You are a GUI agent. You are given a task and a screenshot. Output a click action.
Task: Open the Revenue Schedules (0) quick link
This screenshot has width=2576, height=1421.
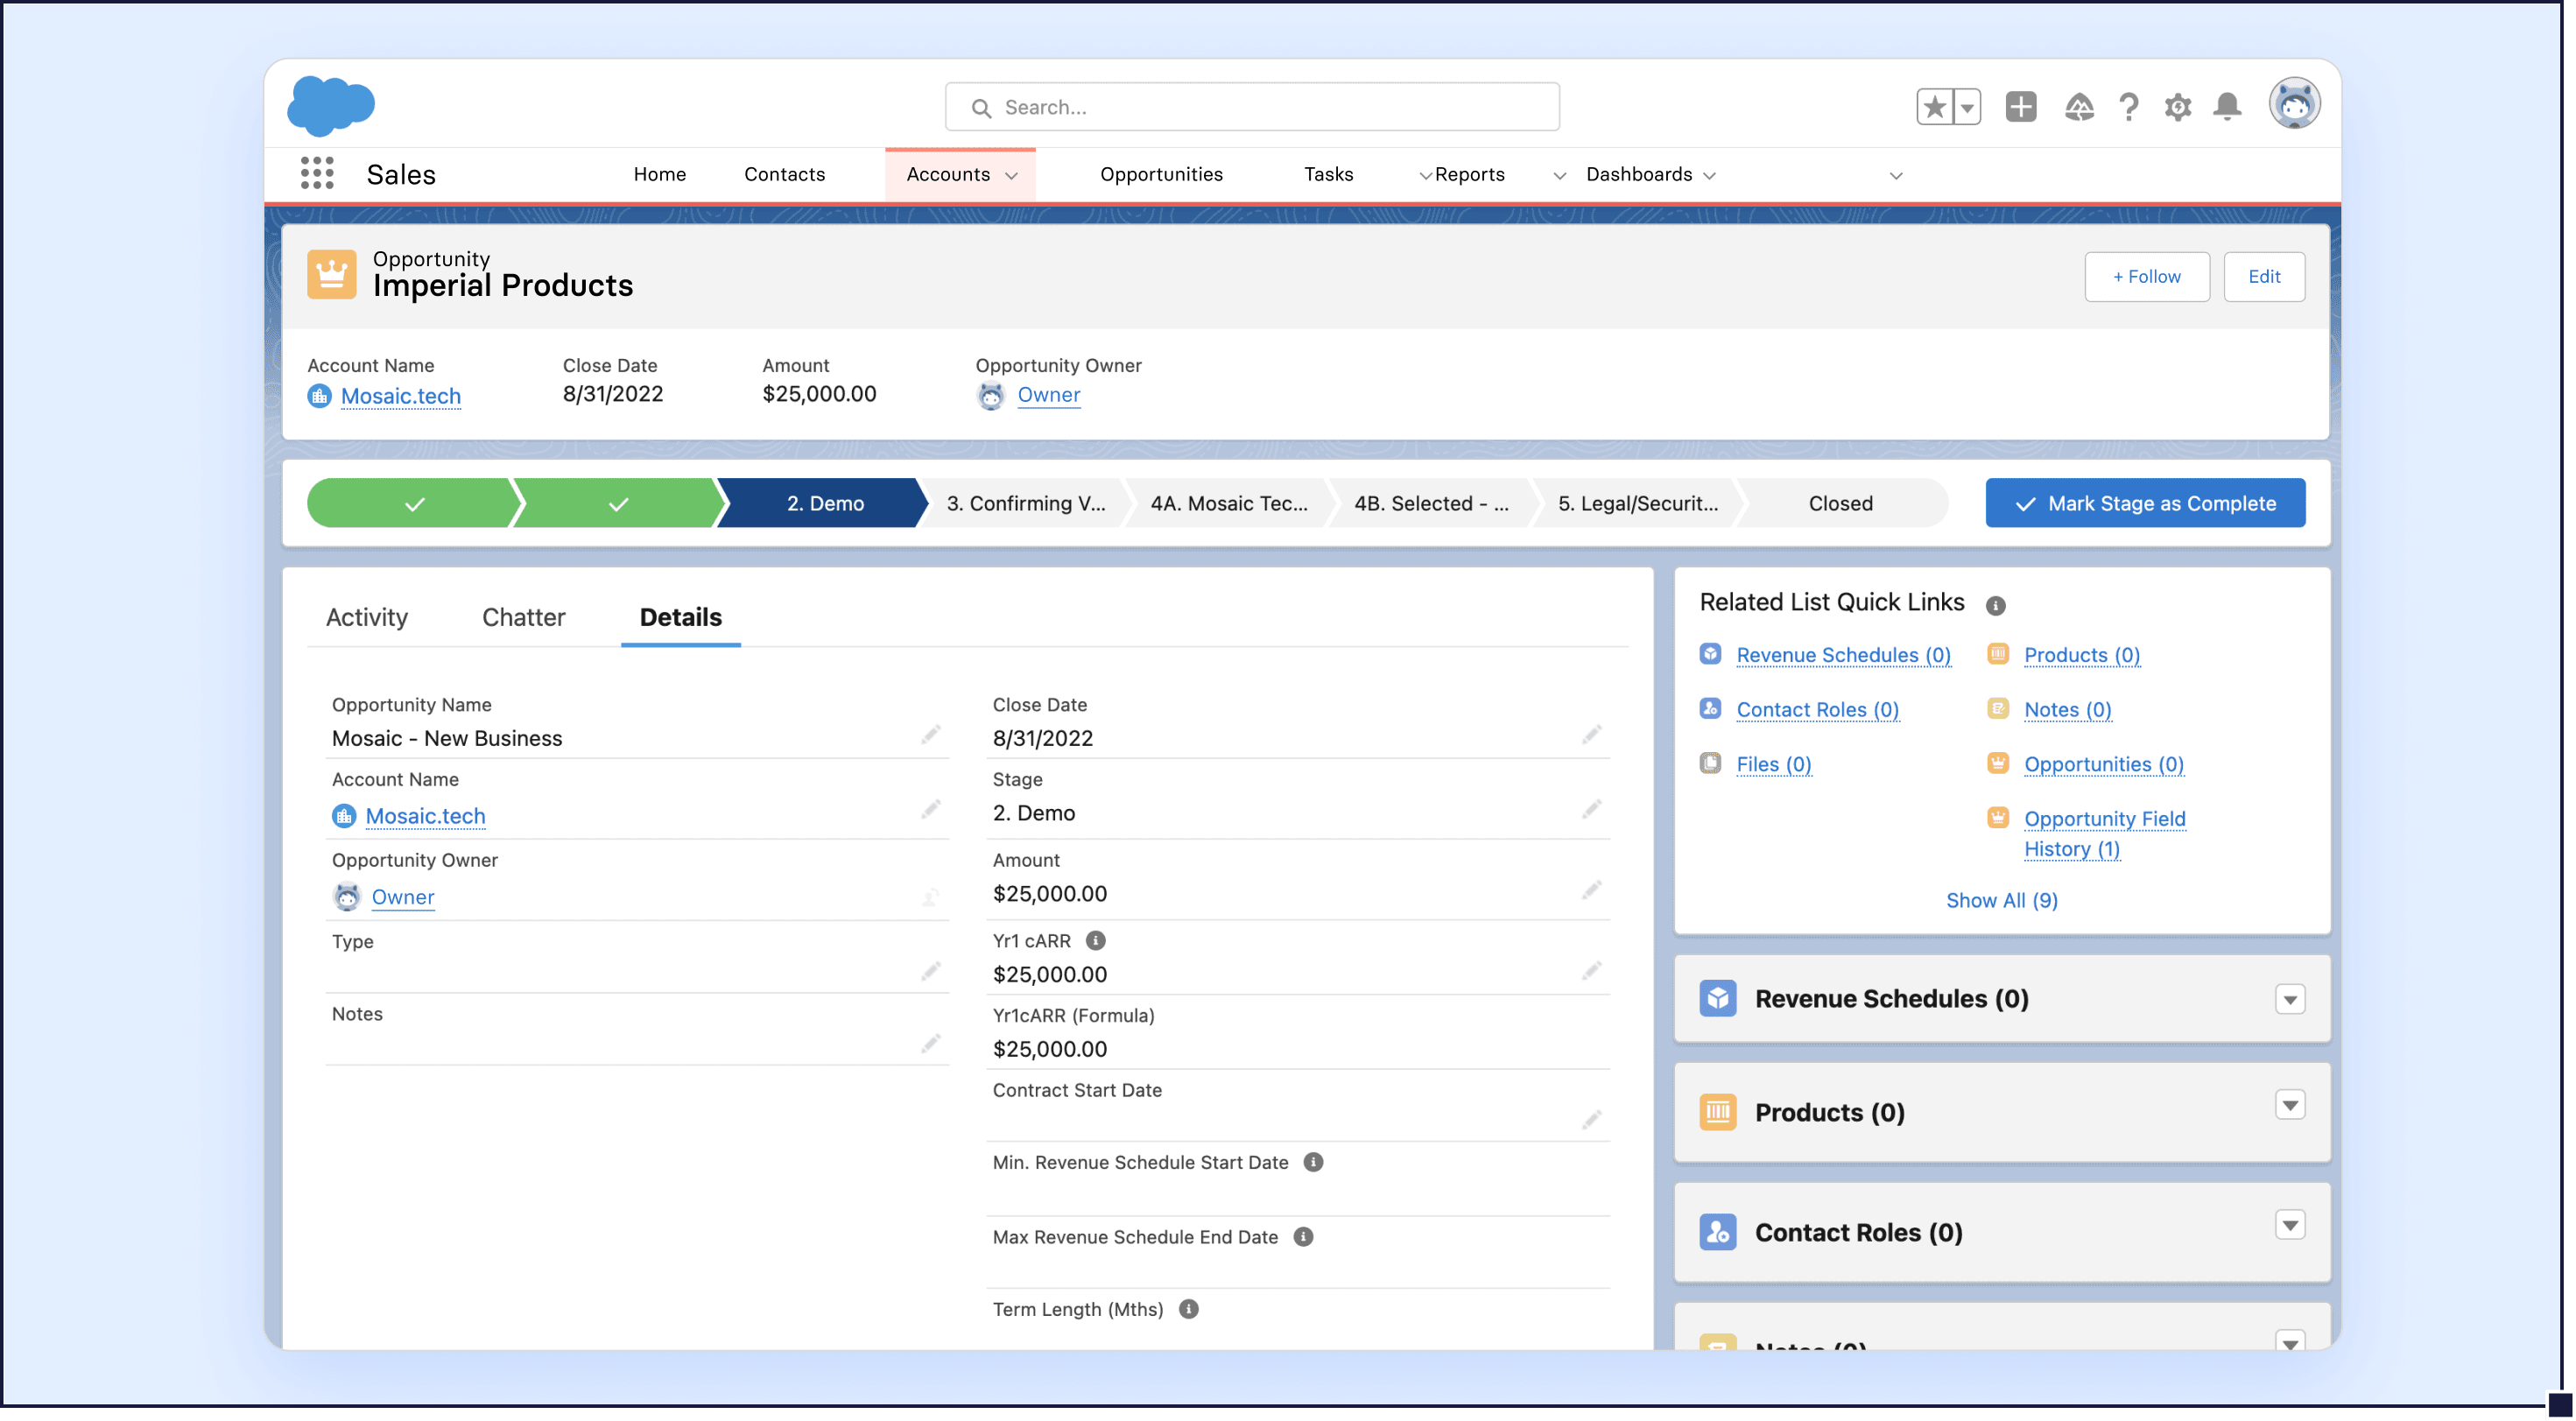(x=1842, y=655)
